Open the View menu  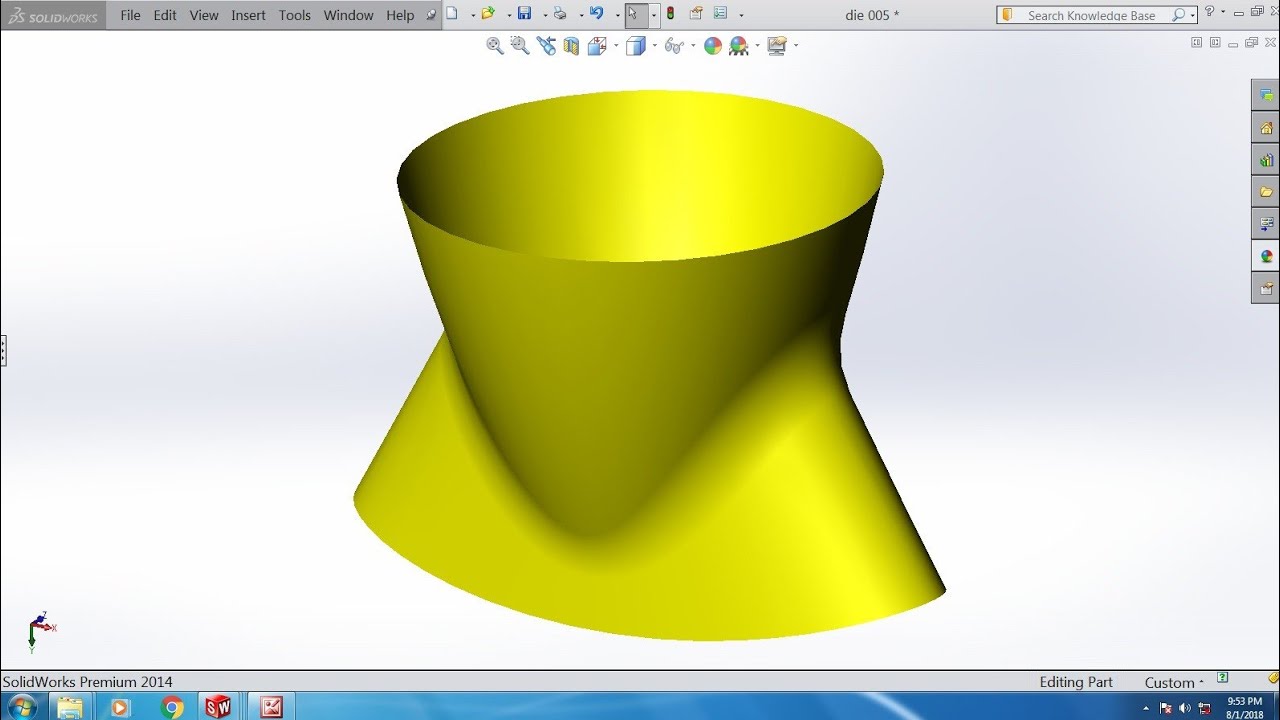coord(204,15)
